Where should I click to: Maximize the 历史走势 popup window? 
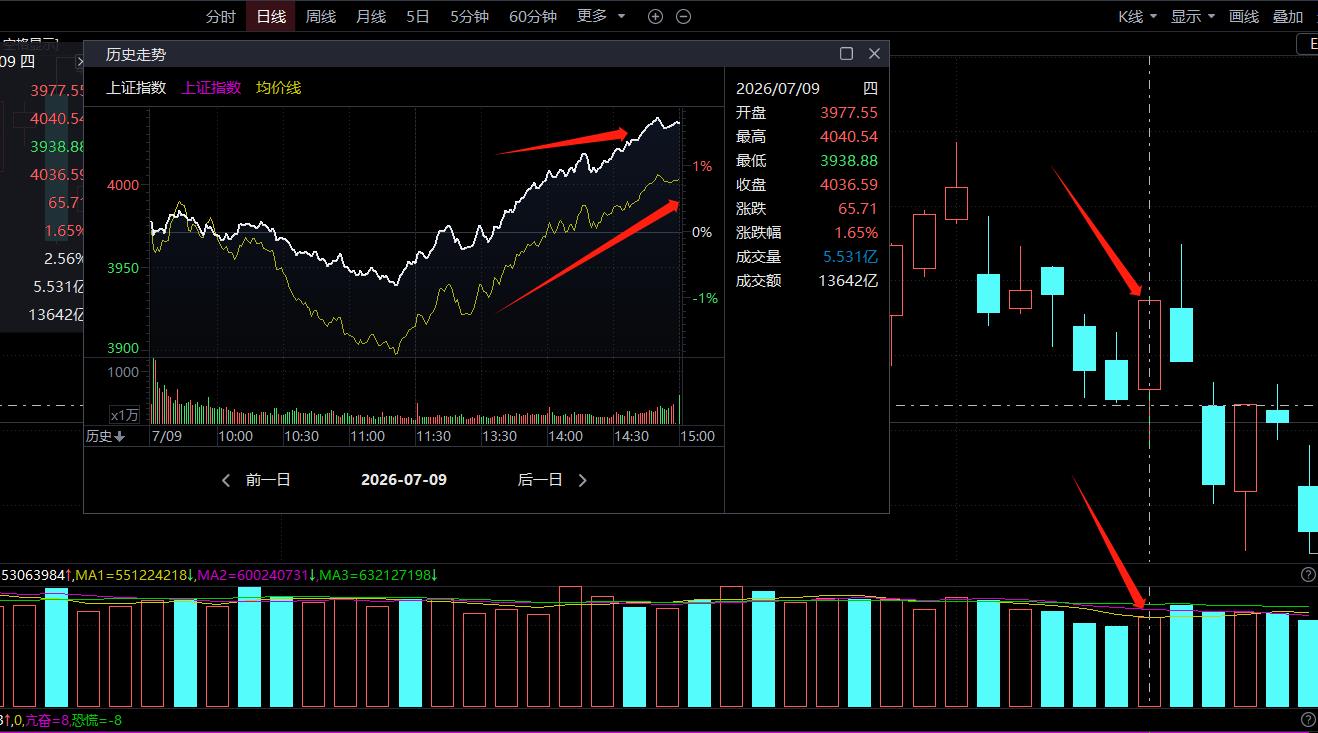tap(846, 54)
